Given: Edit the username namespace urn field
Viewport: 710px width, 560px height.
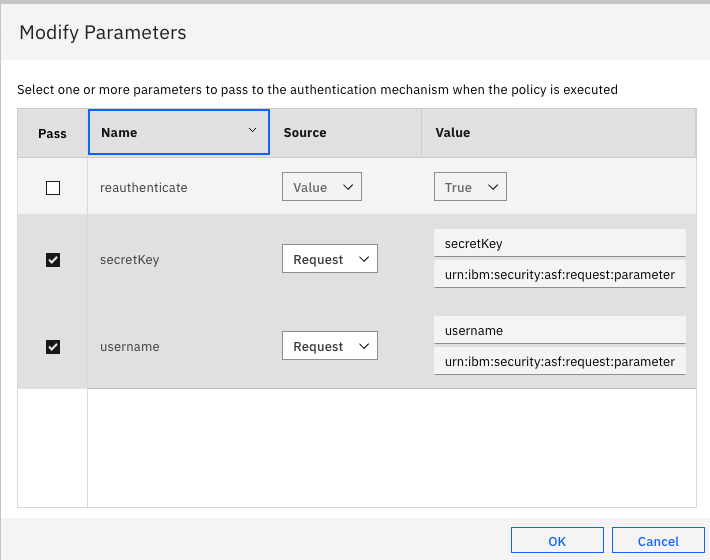Looking at the screenshot, I should pos(559,361).
